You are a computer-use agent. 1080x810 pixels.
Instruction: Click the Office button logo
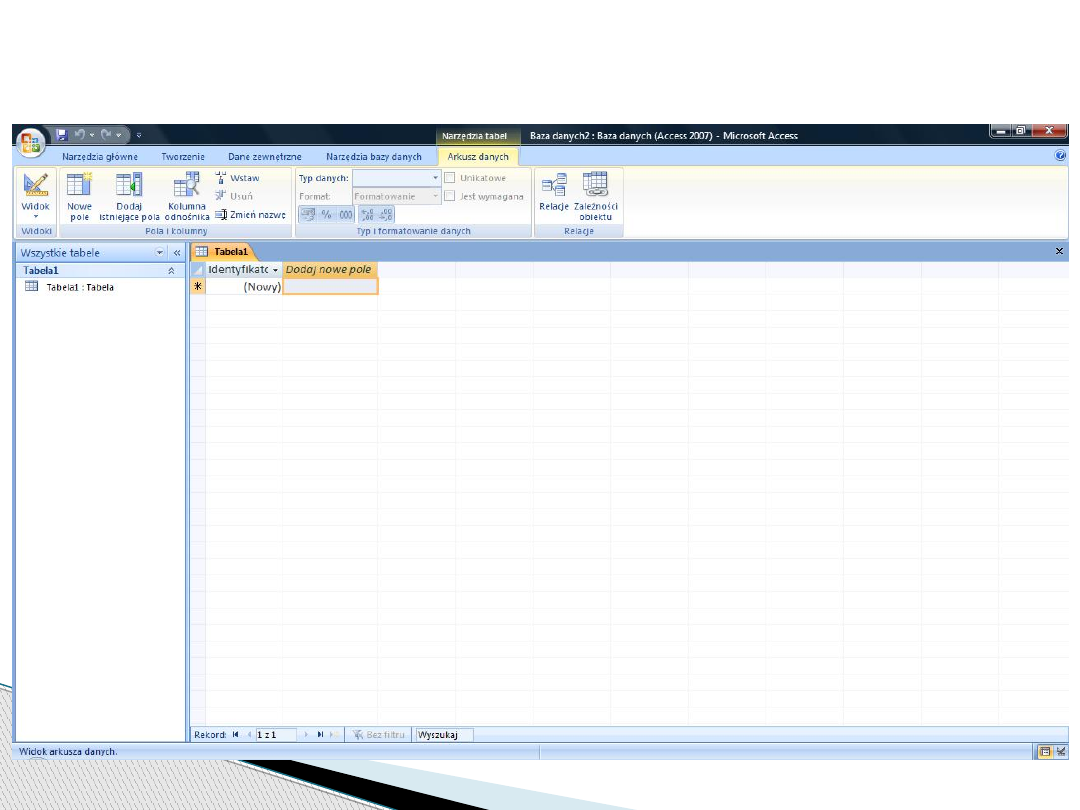[31, 140]
